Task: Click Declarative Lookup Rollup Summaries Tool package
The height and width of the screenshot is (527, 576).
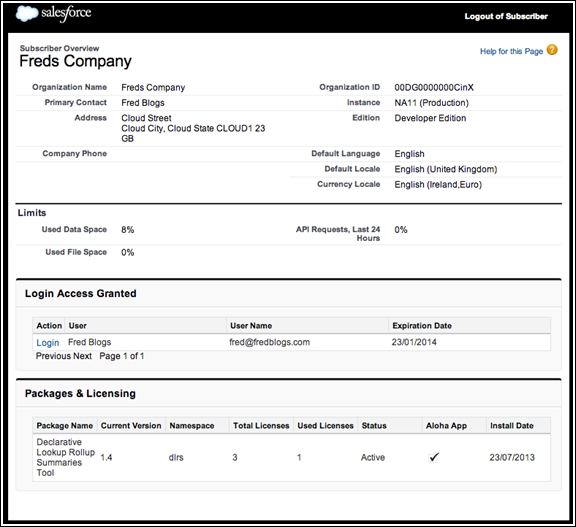Action: pyautogui.click(x=65, y=457)
